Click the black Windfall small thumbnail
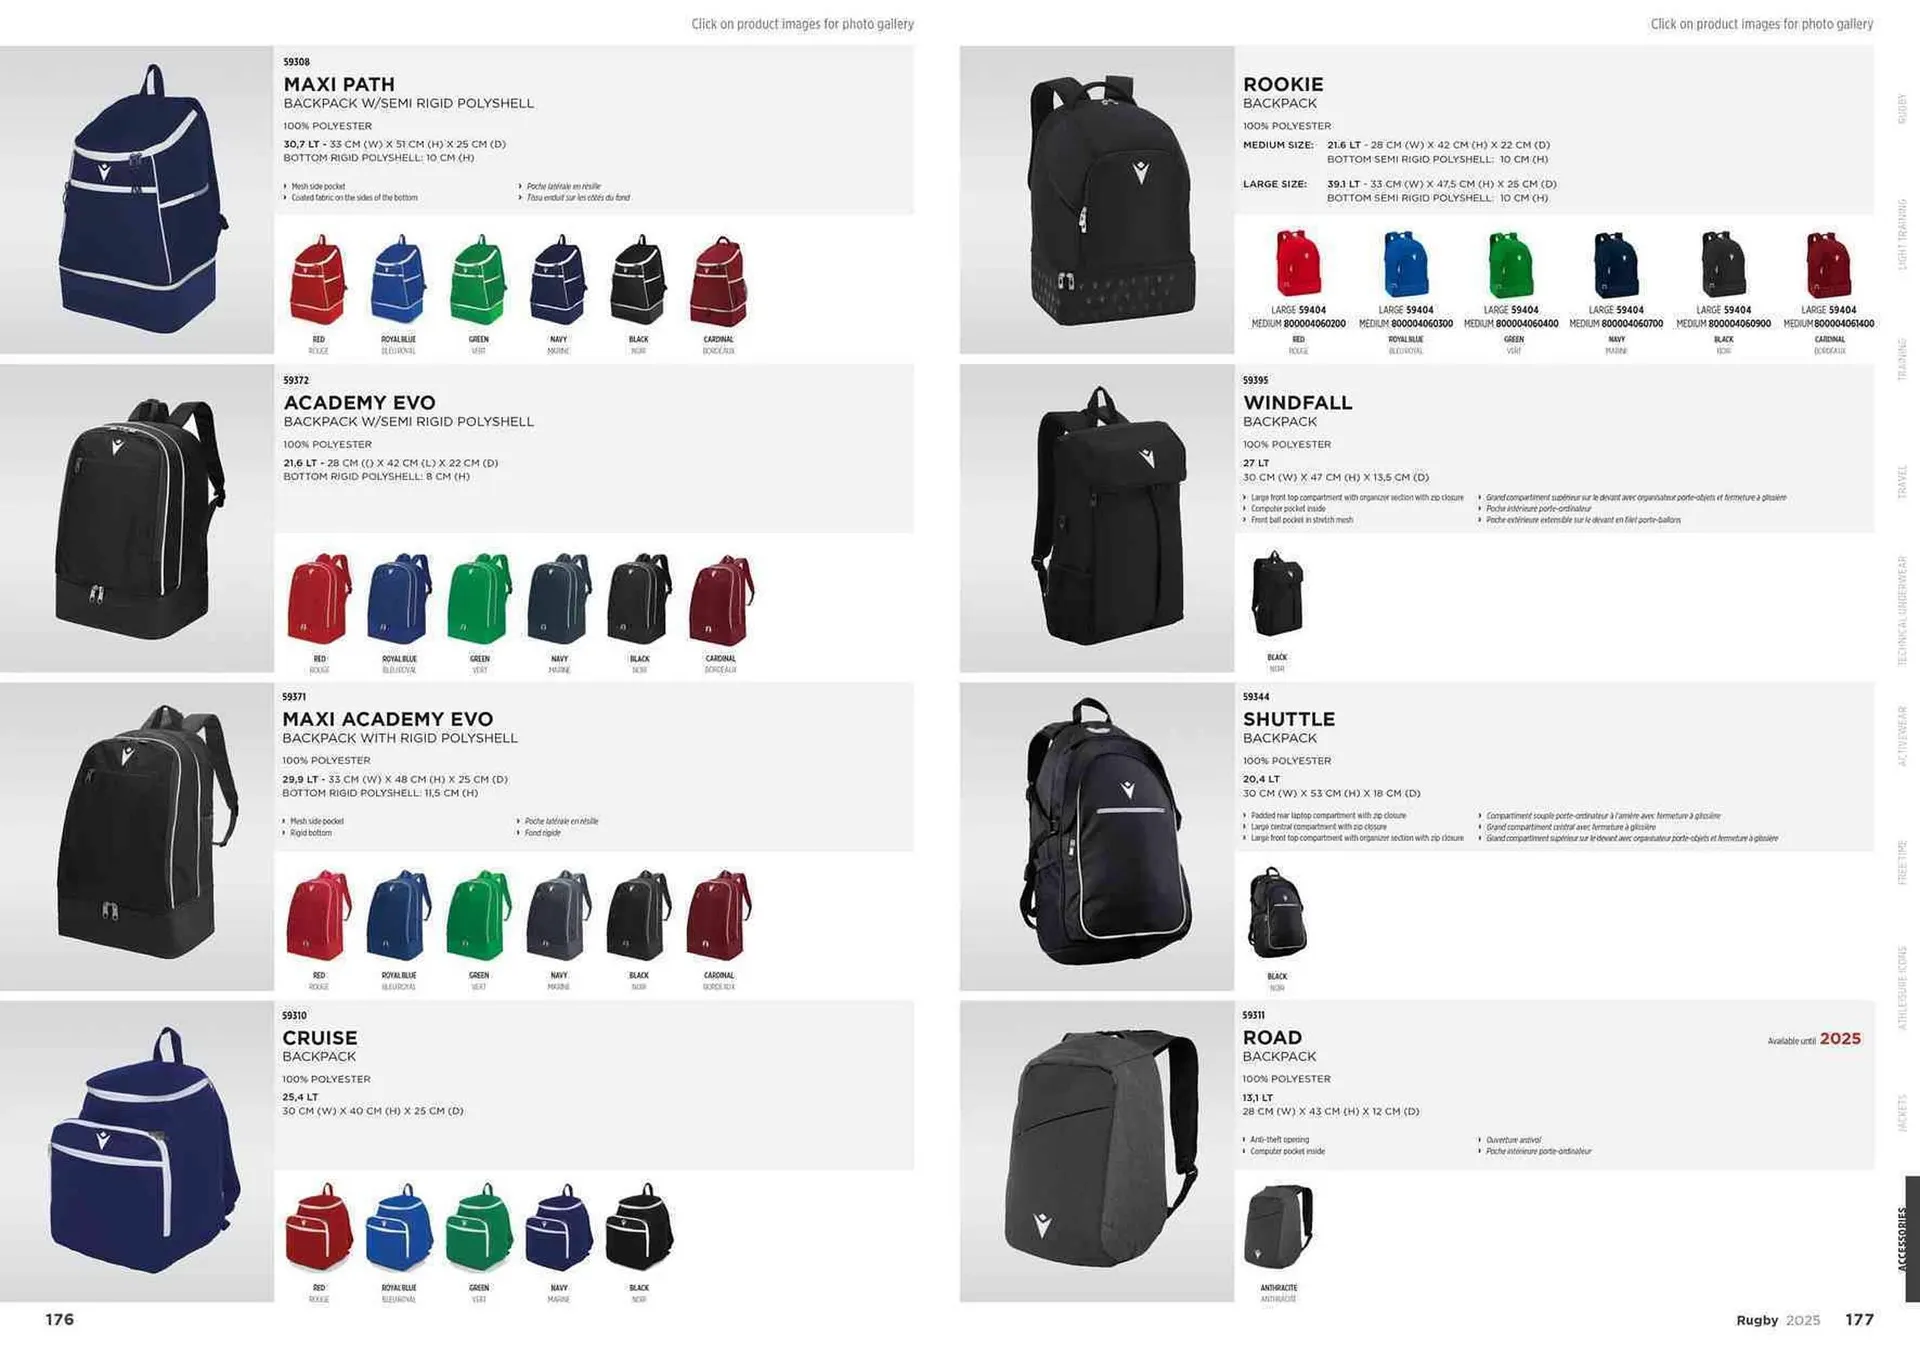 1277,594
